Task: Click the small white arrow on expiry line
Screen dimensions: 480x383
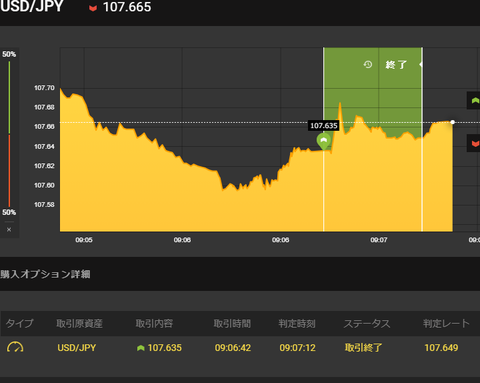Action: 421,64
